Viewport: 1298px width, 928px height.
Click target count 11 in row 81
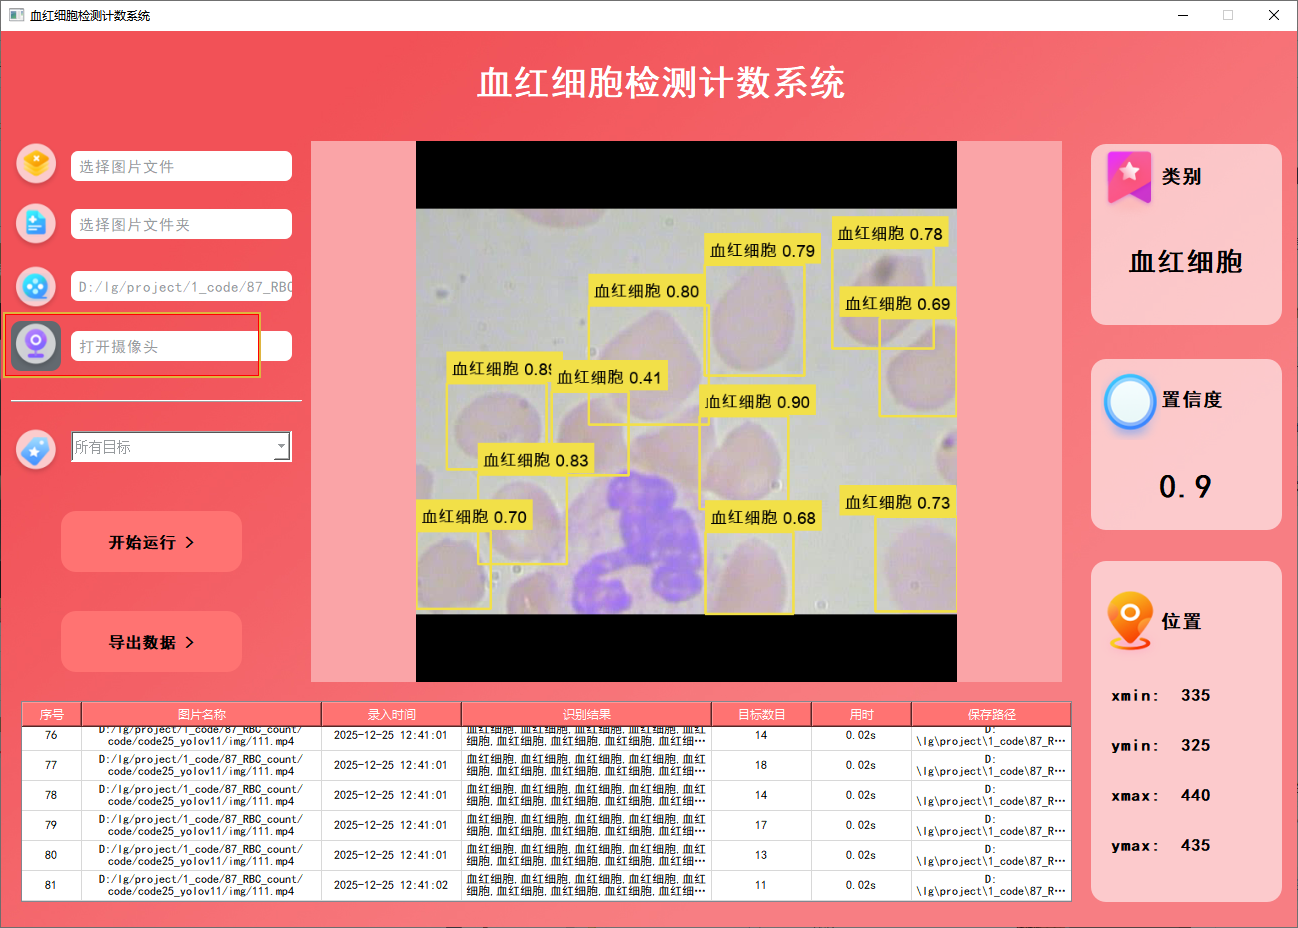click(x=761, y=885)
